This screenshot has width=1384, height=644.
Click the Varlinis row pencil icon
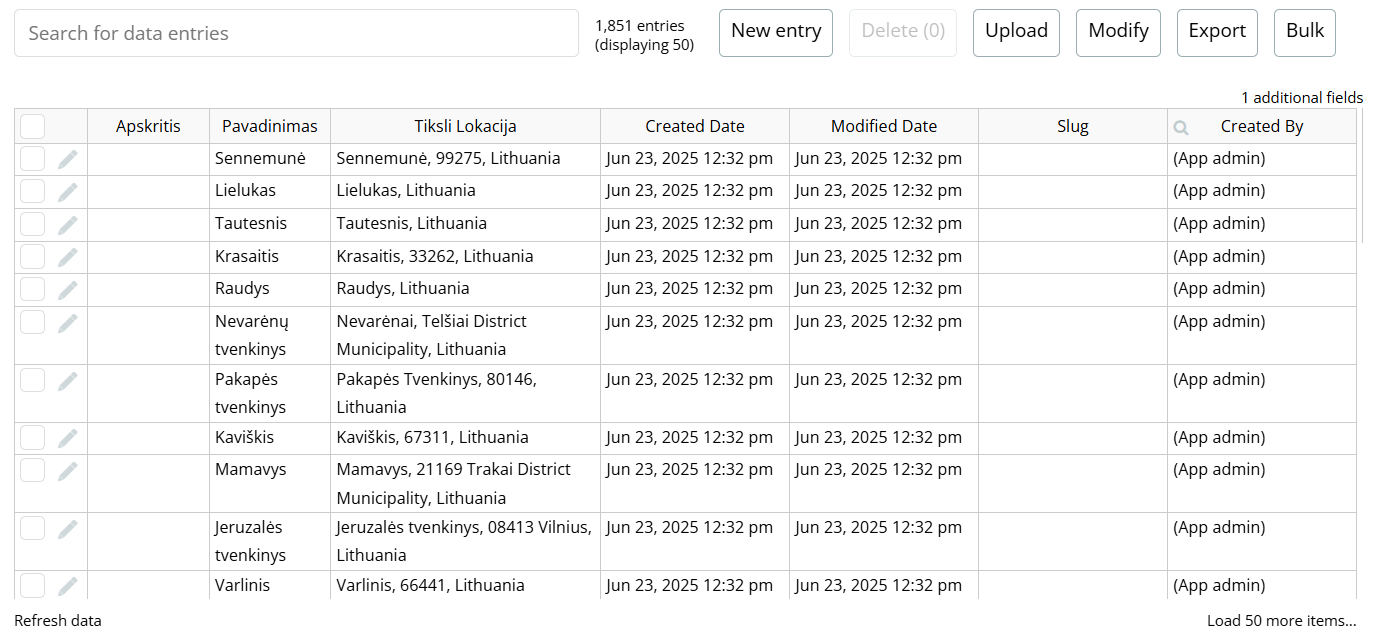[67, 587]
